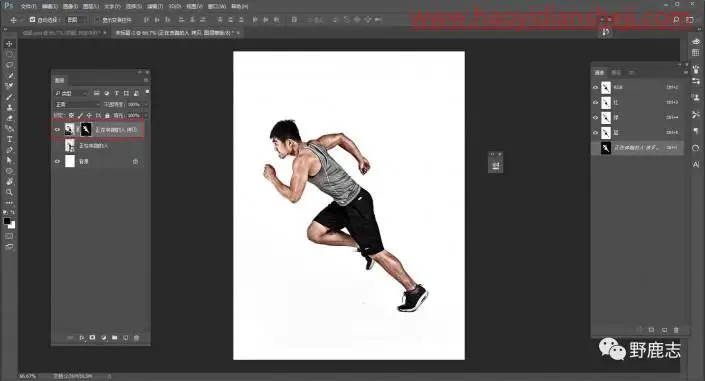Click the background white color swatch
The image size is (705, 381).
pyautogui.click(x=12, y=225)
